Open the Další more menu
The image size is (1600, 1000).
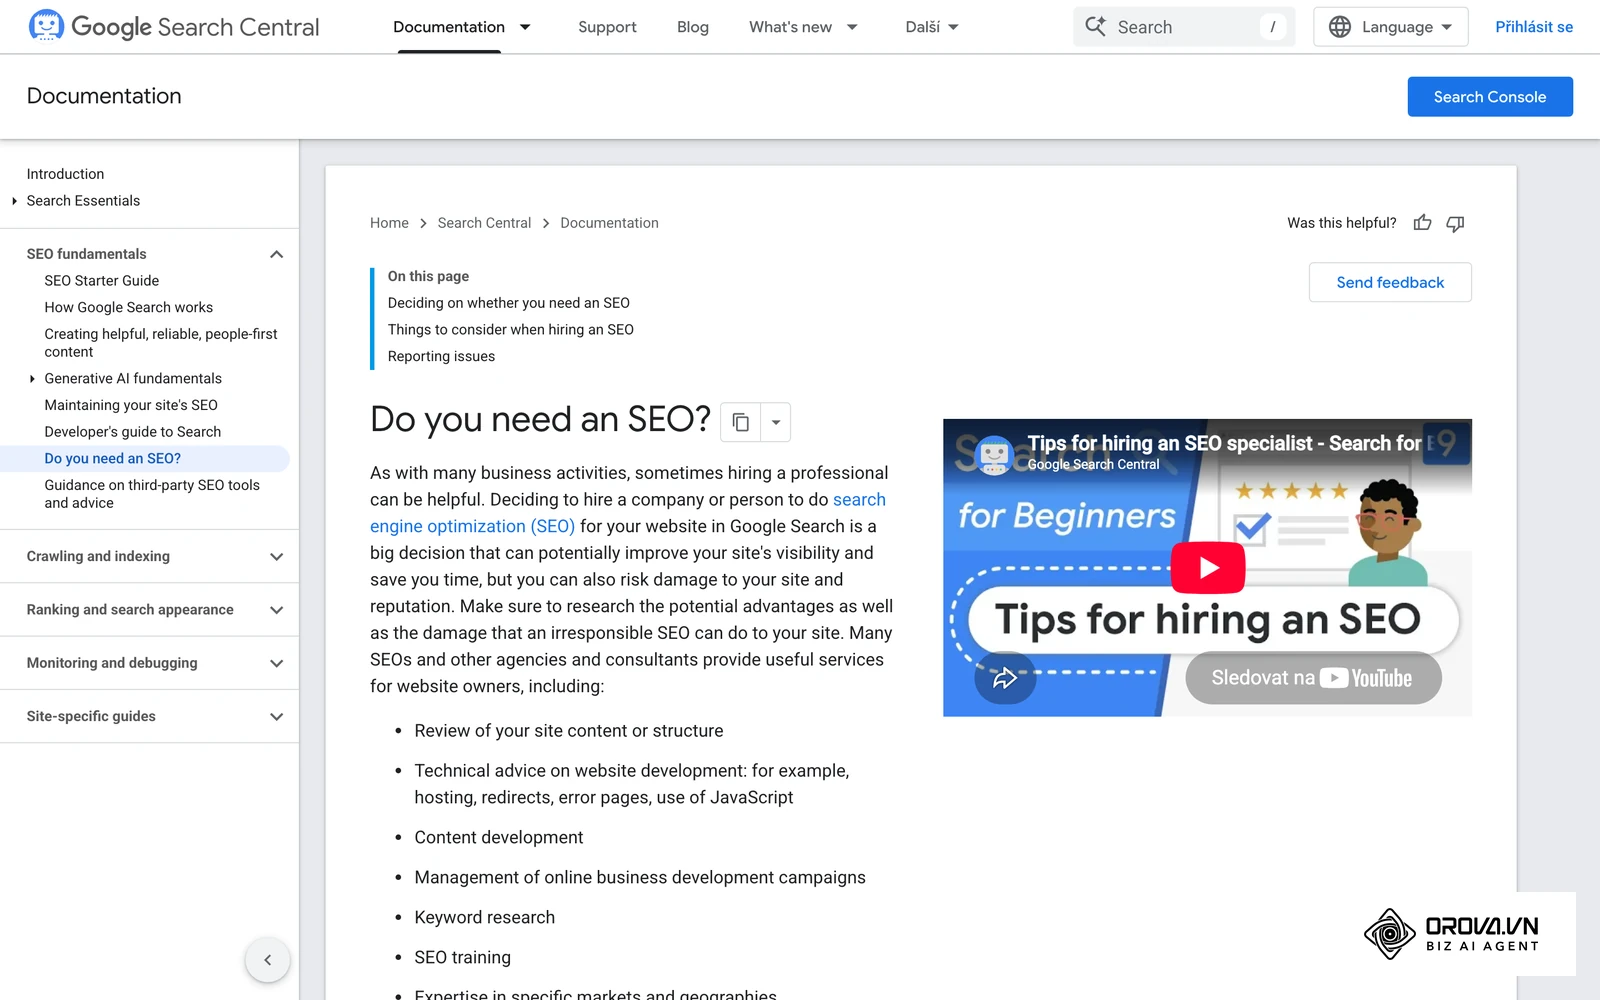click(932, 27)
